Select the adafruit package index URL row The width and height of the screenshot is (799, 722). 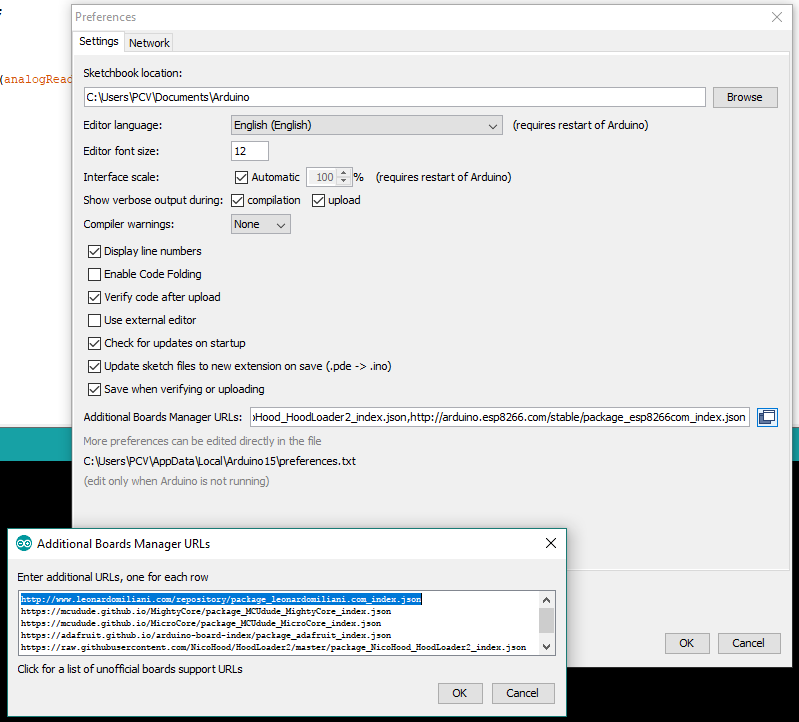tap(206, 635)
